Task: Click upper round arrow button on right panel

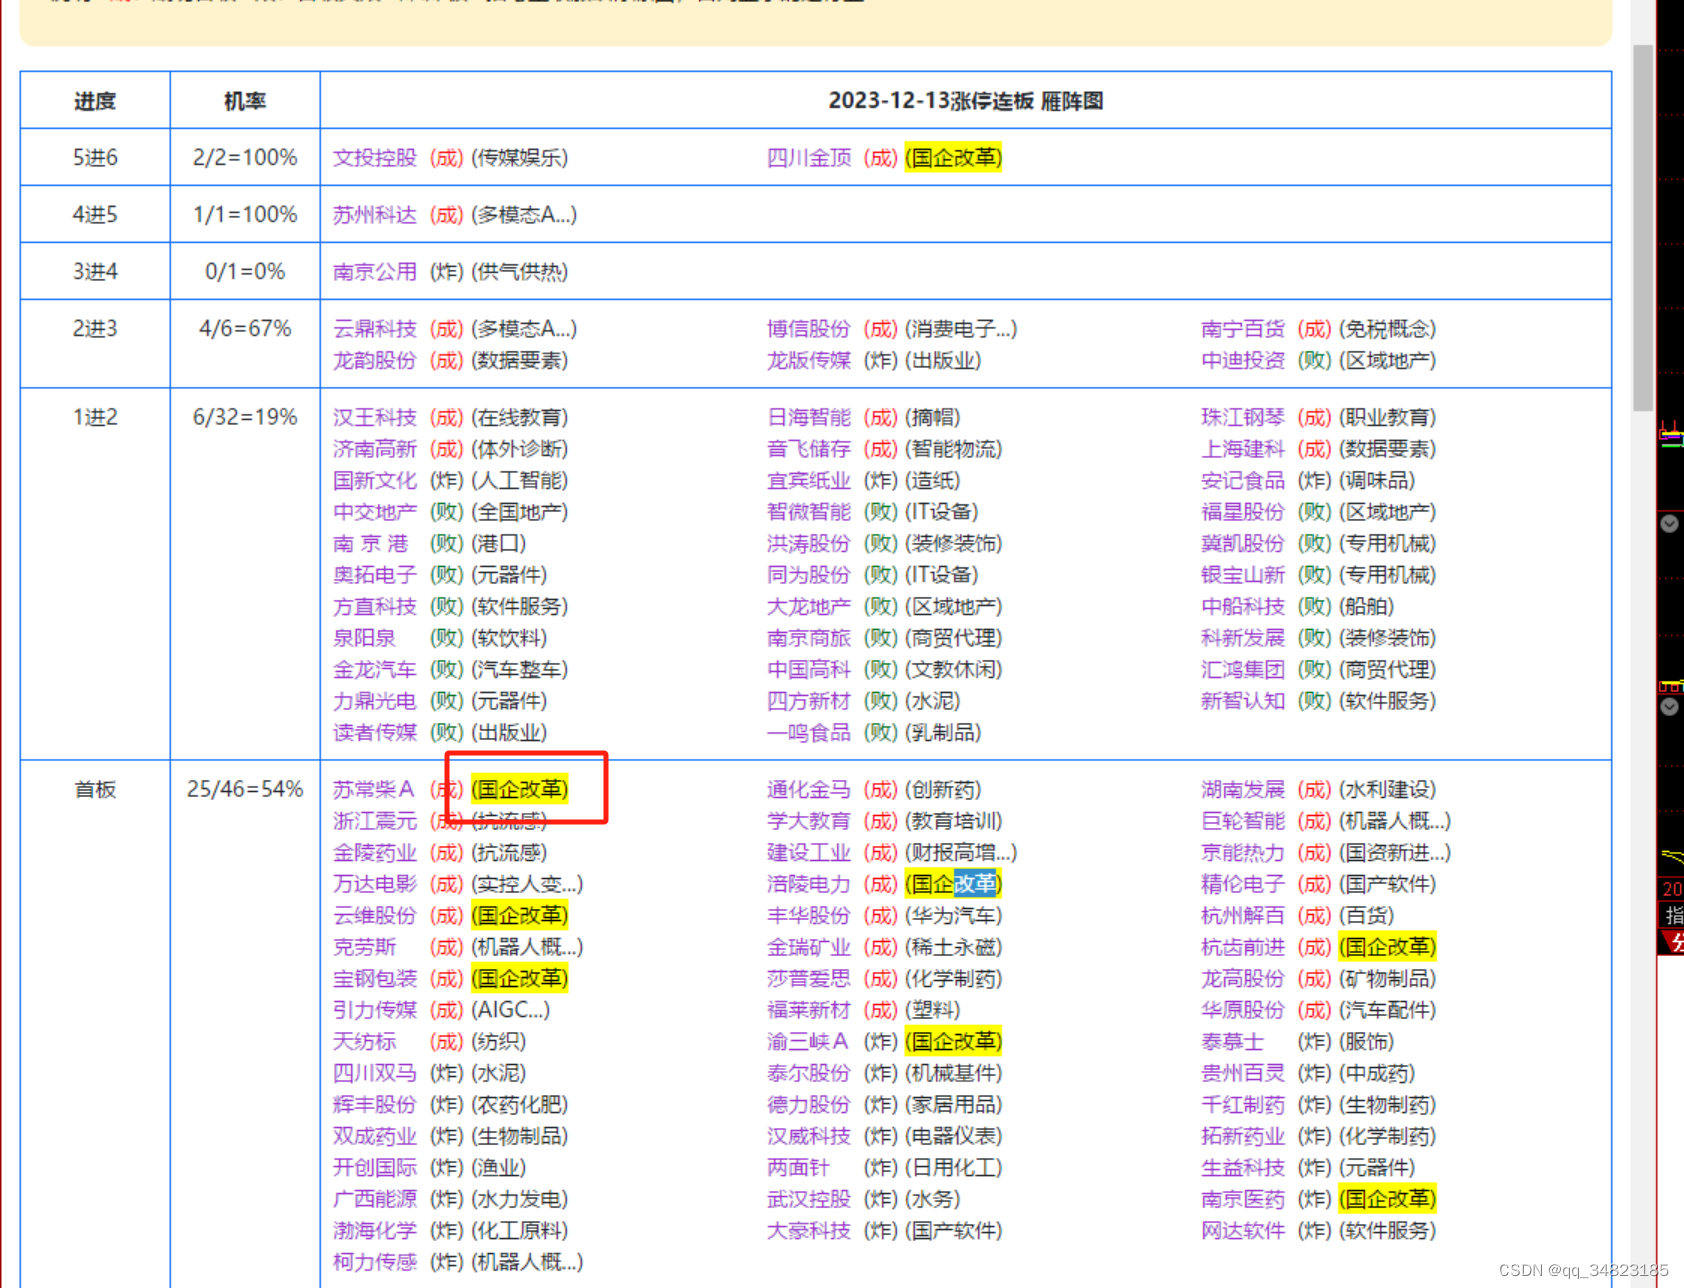Action: tap(1669, 524)
